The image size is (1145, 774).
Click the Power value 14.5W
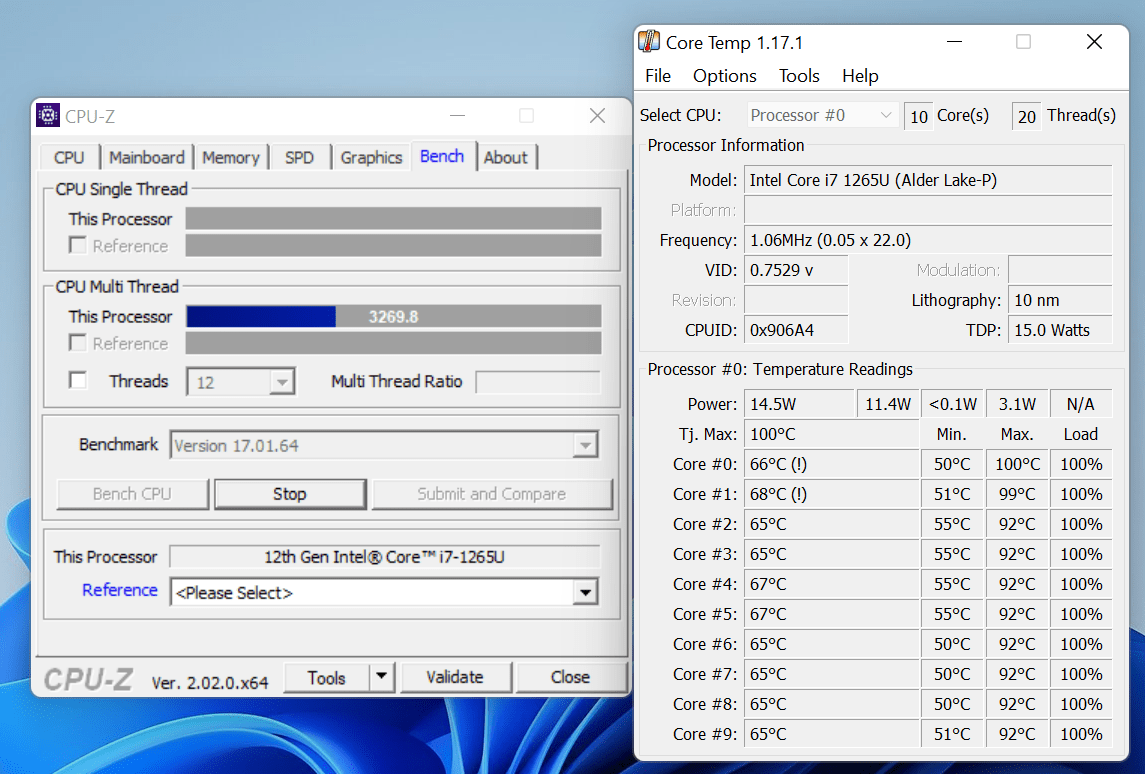[800, 404]
